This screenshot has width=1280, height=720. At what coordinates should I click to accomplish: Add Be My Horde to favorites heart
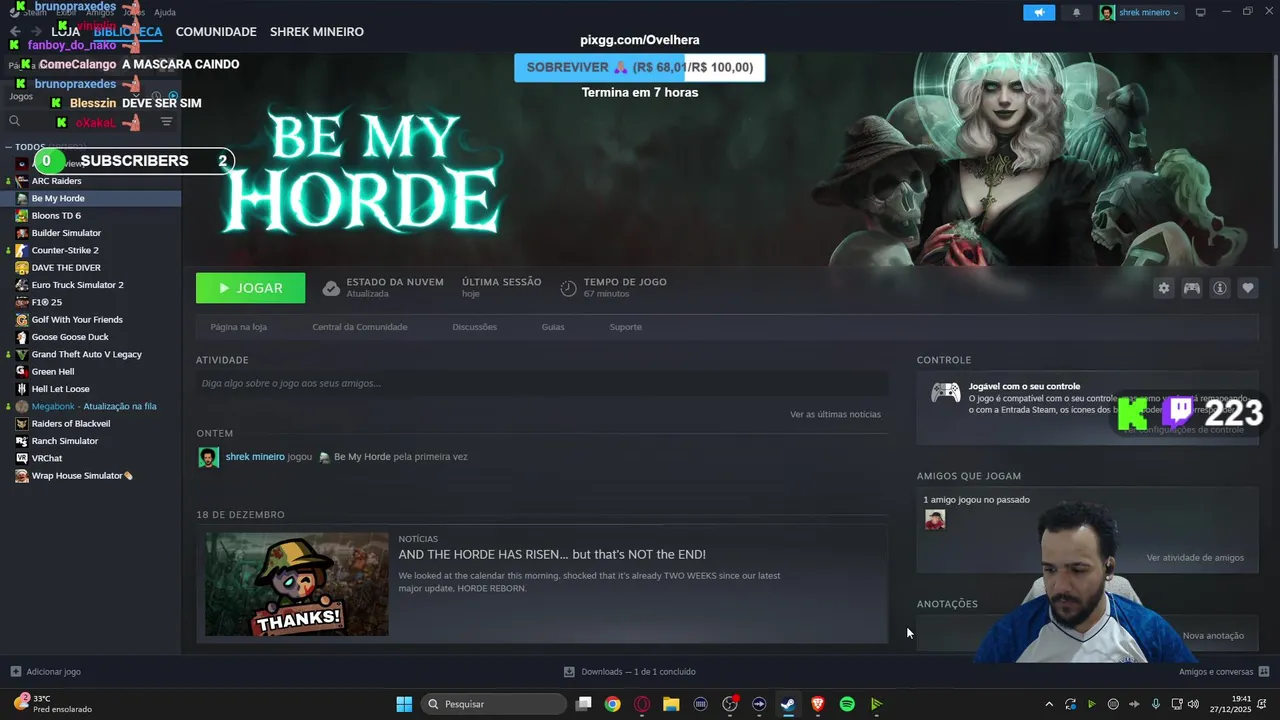(x=1248, y=288)
